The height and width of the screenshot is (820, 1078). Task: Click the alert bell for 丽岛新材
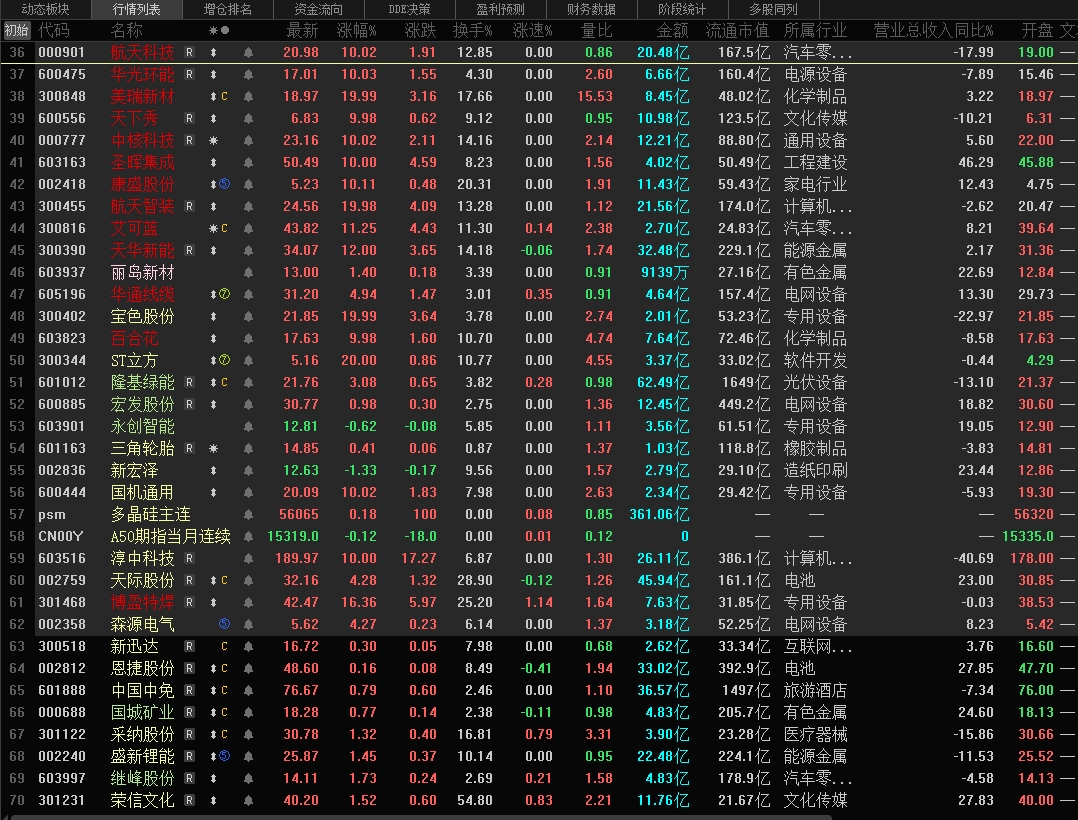tap(248, 272)
